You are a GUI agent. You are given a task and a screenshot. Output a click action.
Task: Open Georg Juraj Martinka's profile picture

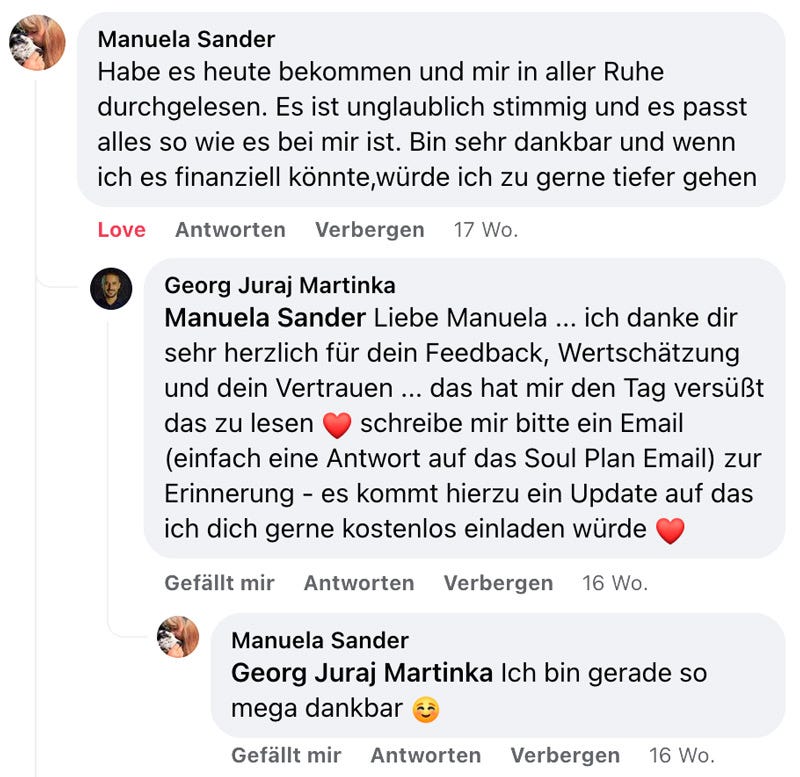coord(111,289)
